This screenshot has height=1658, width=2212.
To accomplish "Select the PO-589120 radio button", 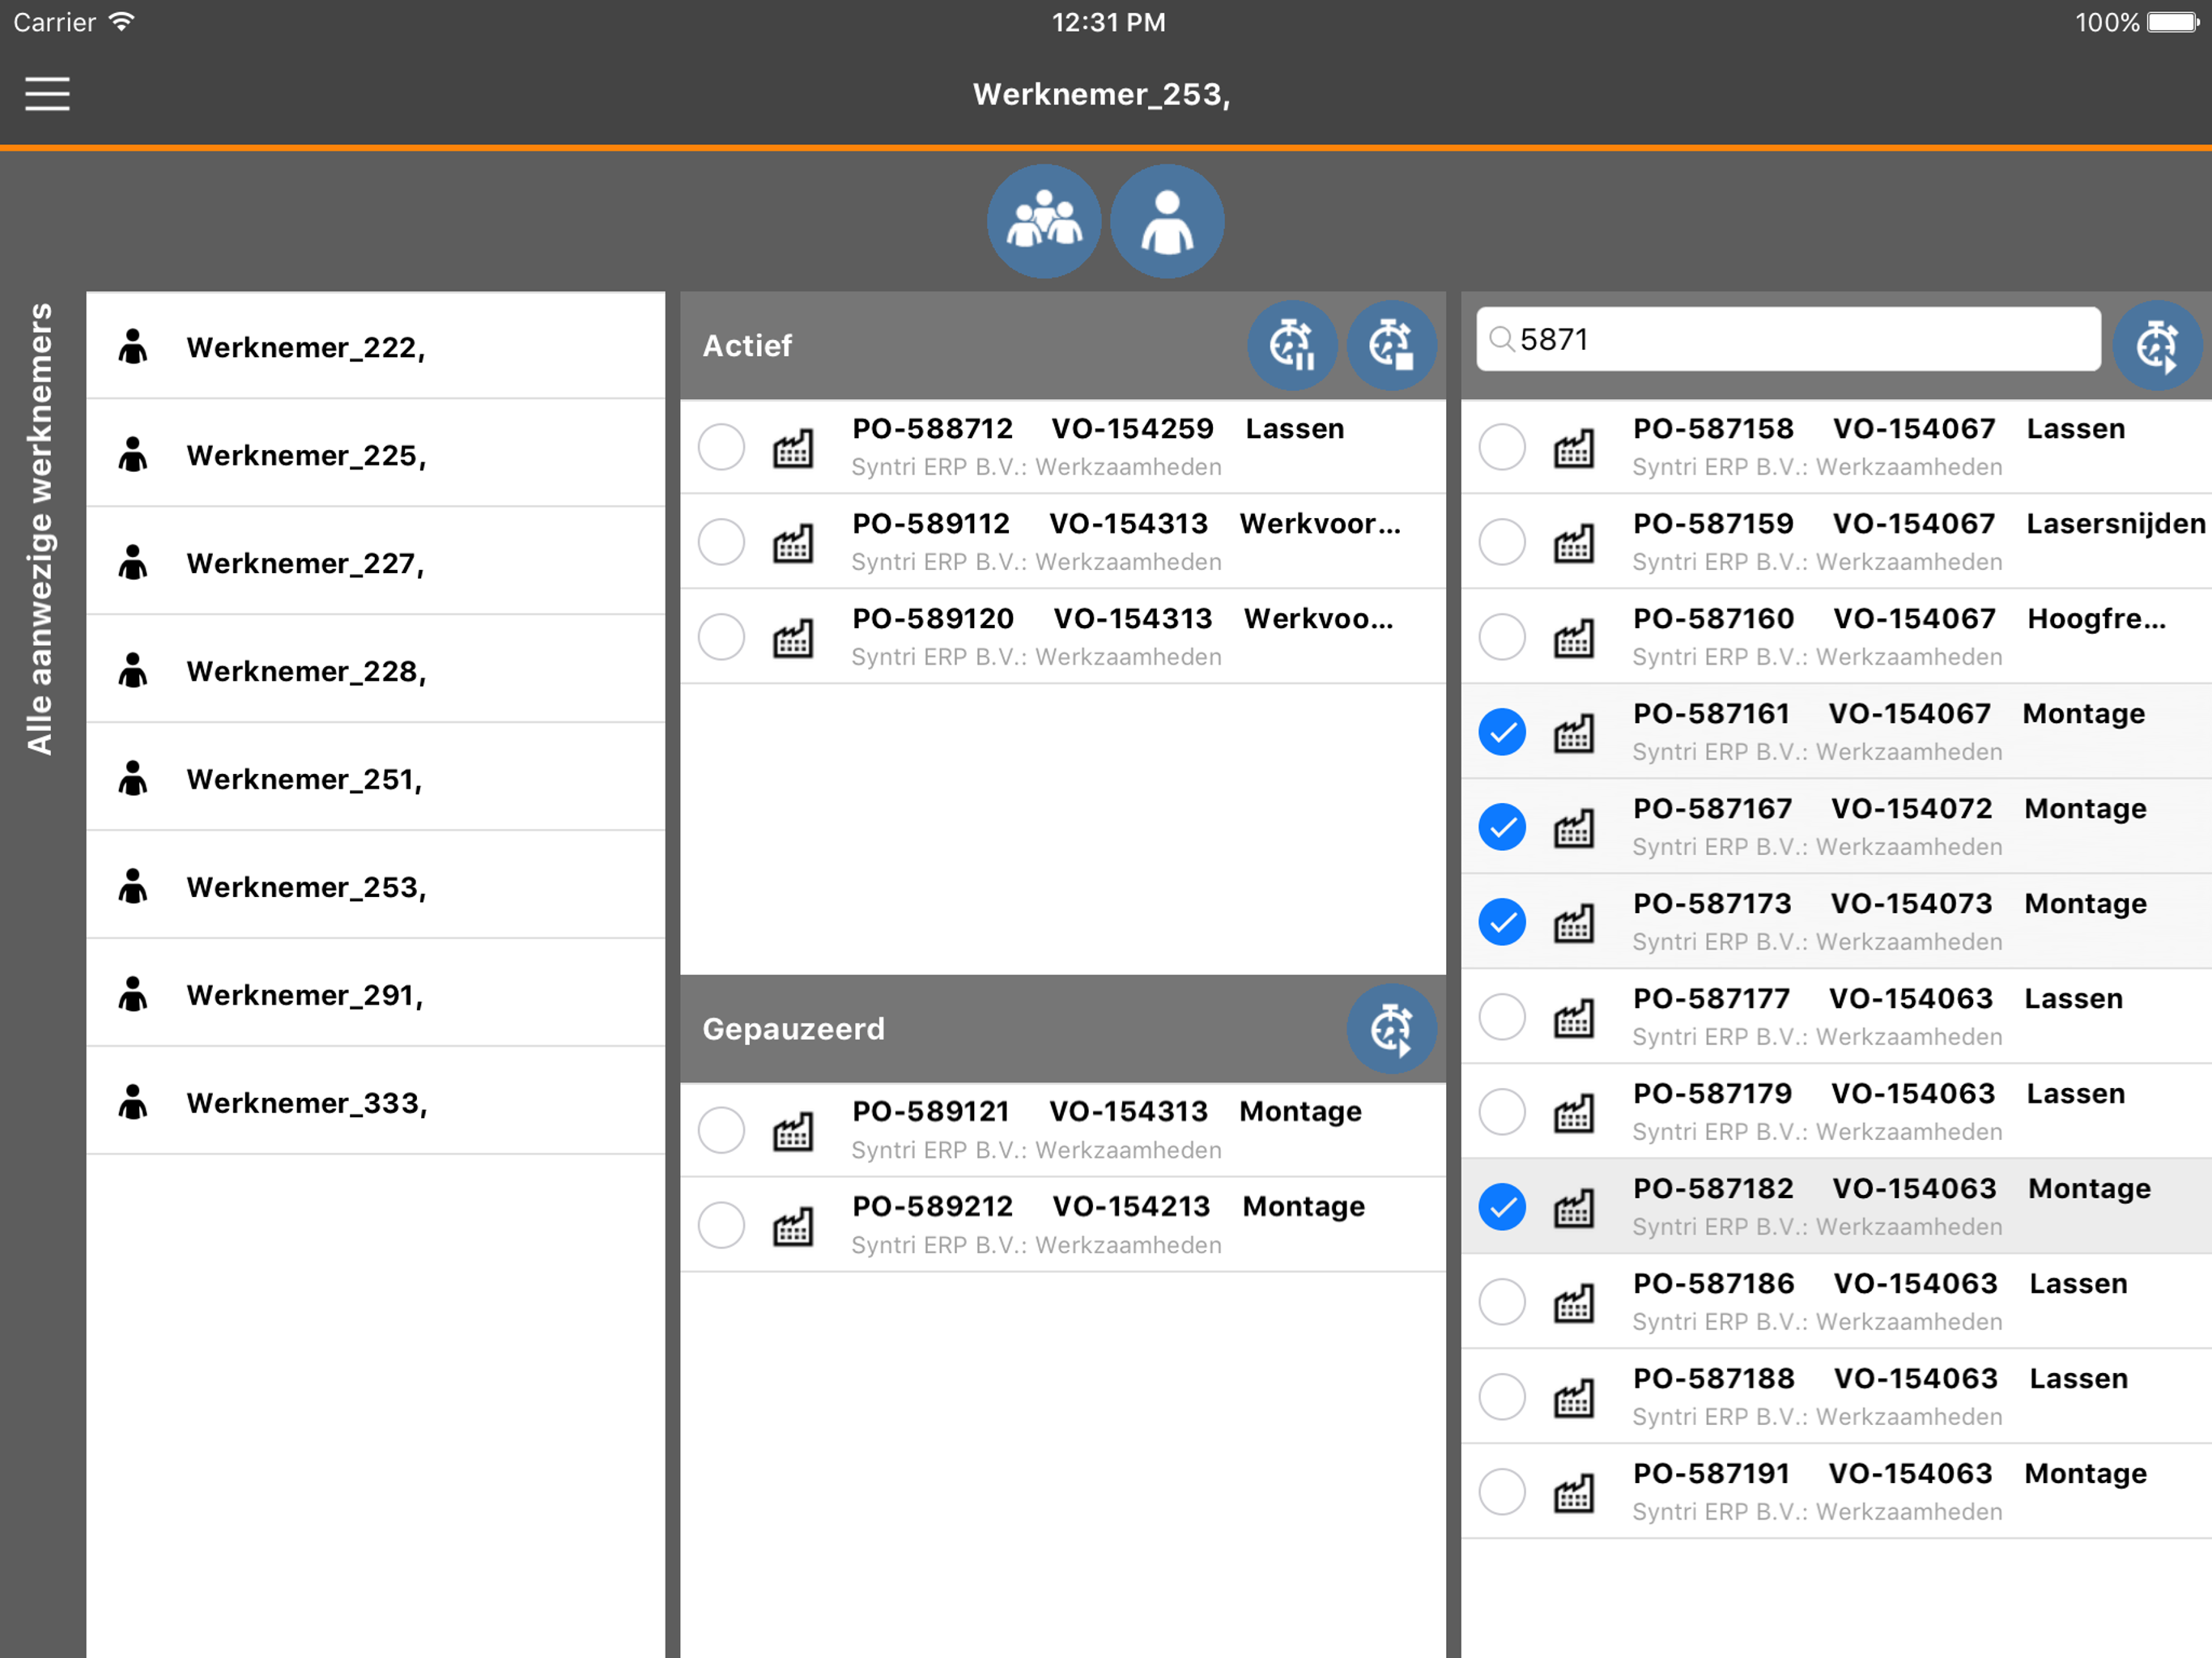I will click(x=721, y=637).
